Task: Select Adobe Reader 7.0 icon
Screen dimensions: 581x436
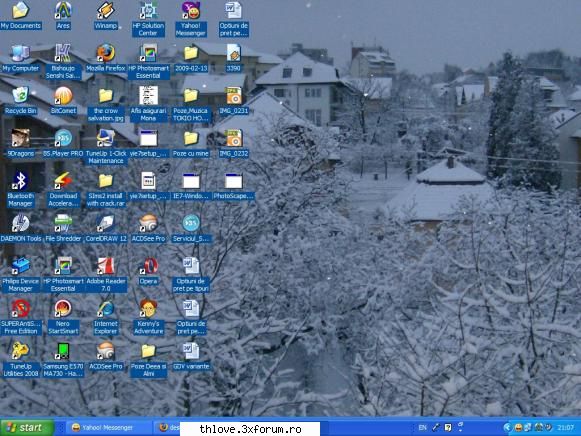Action: point(106,274)
